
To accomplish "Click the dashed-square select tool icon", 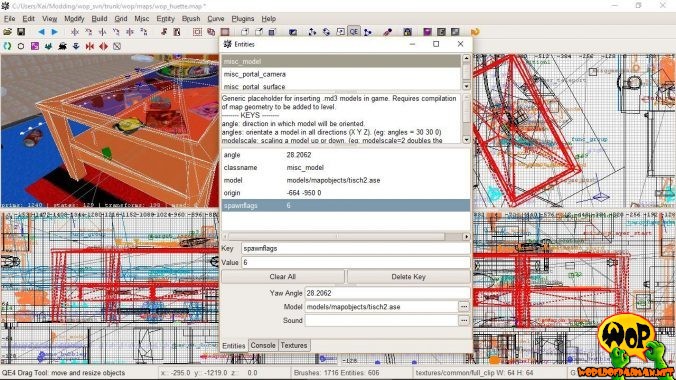I will pos(197,32).
